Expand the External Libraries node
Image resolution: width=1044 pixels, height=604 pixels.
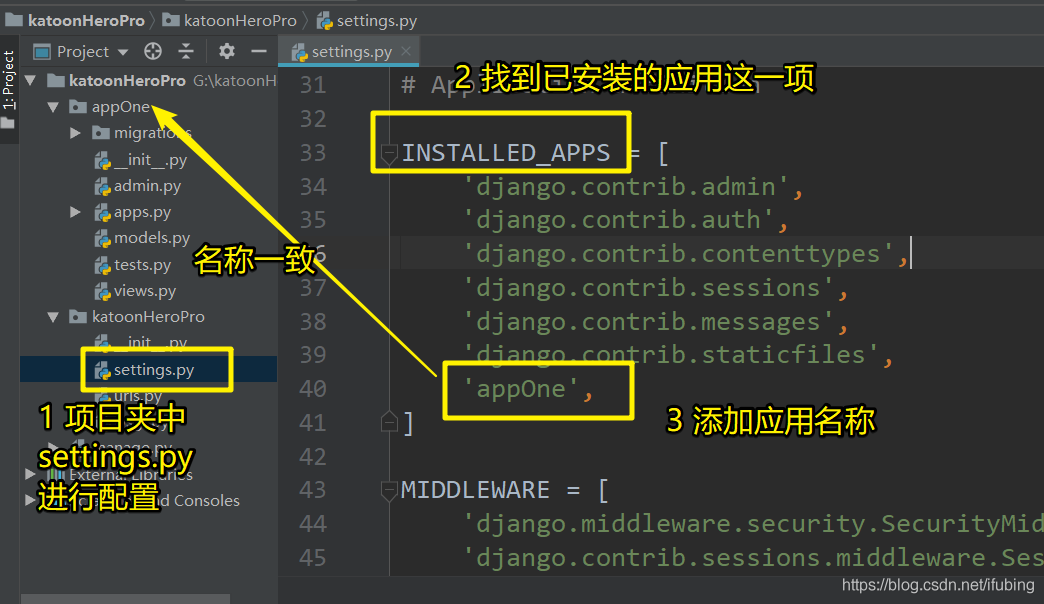pyautogui.click(x=30, y=474)
